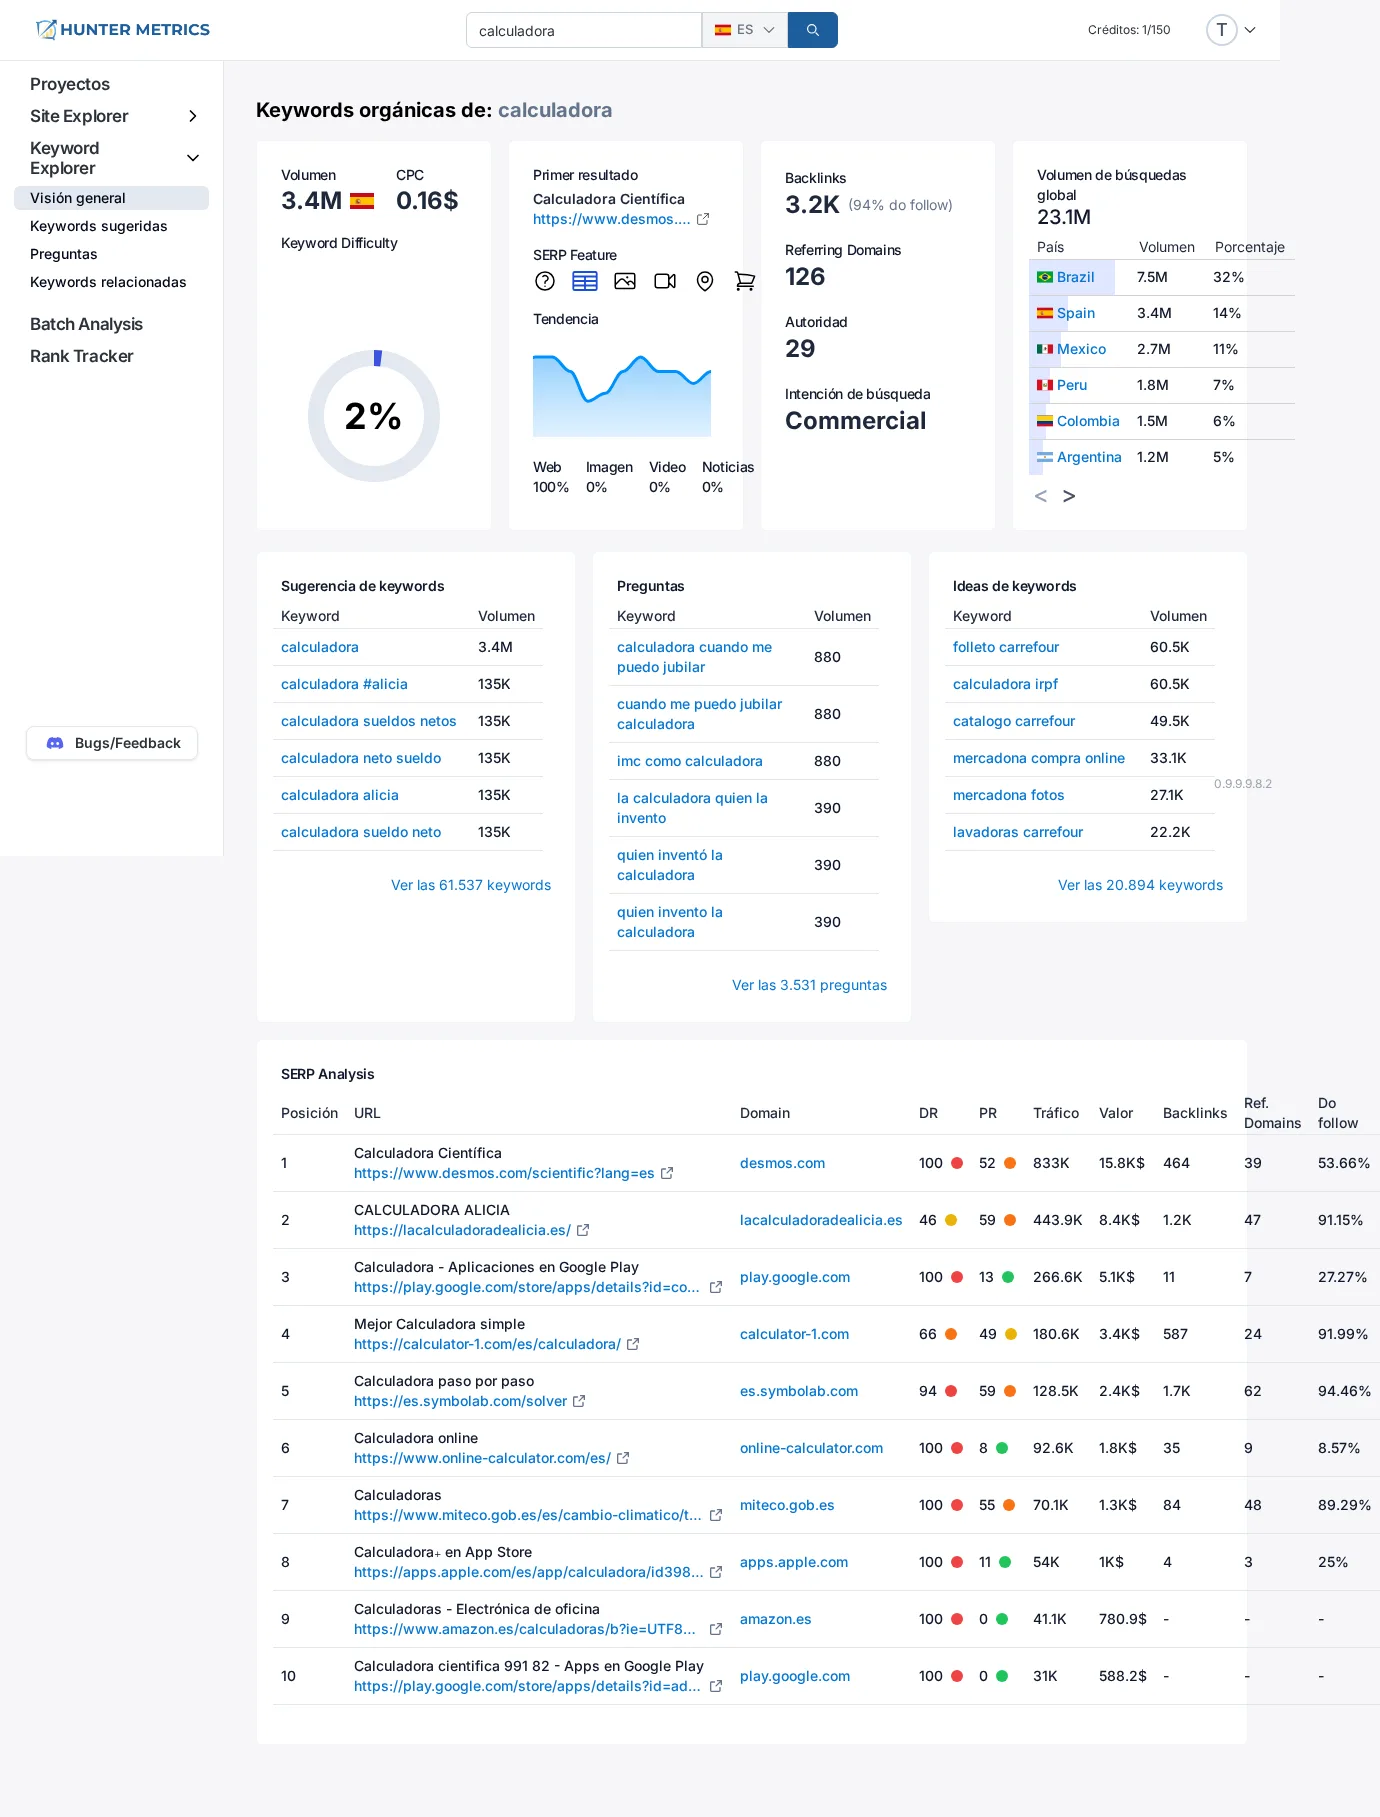The height and width of the screenshot is (1817, 1380).
Task: Open the ES country language dropdown
Action: (745, 30)
